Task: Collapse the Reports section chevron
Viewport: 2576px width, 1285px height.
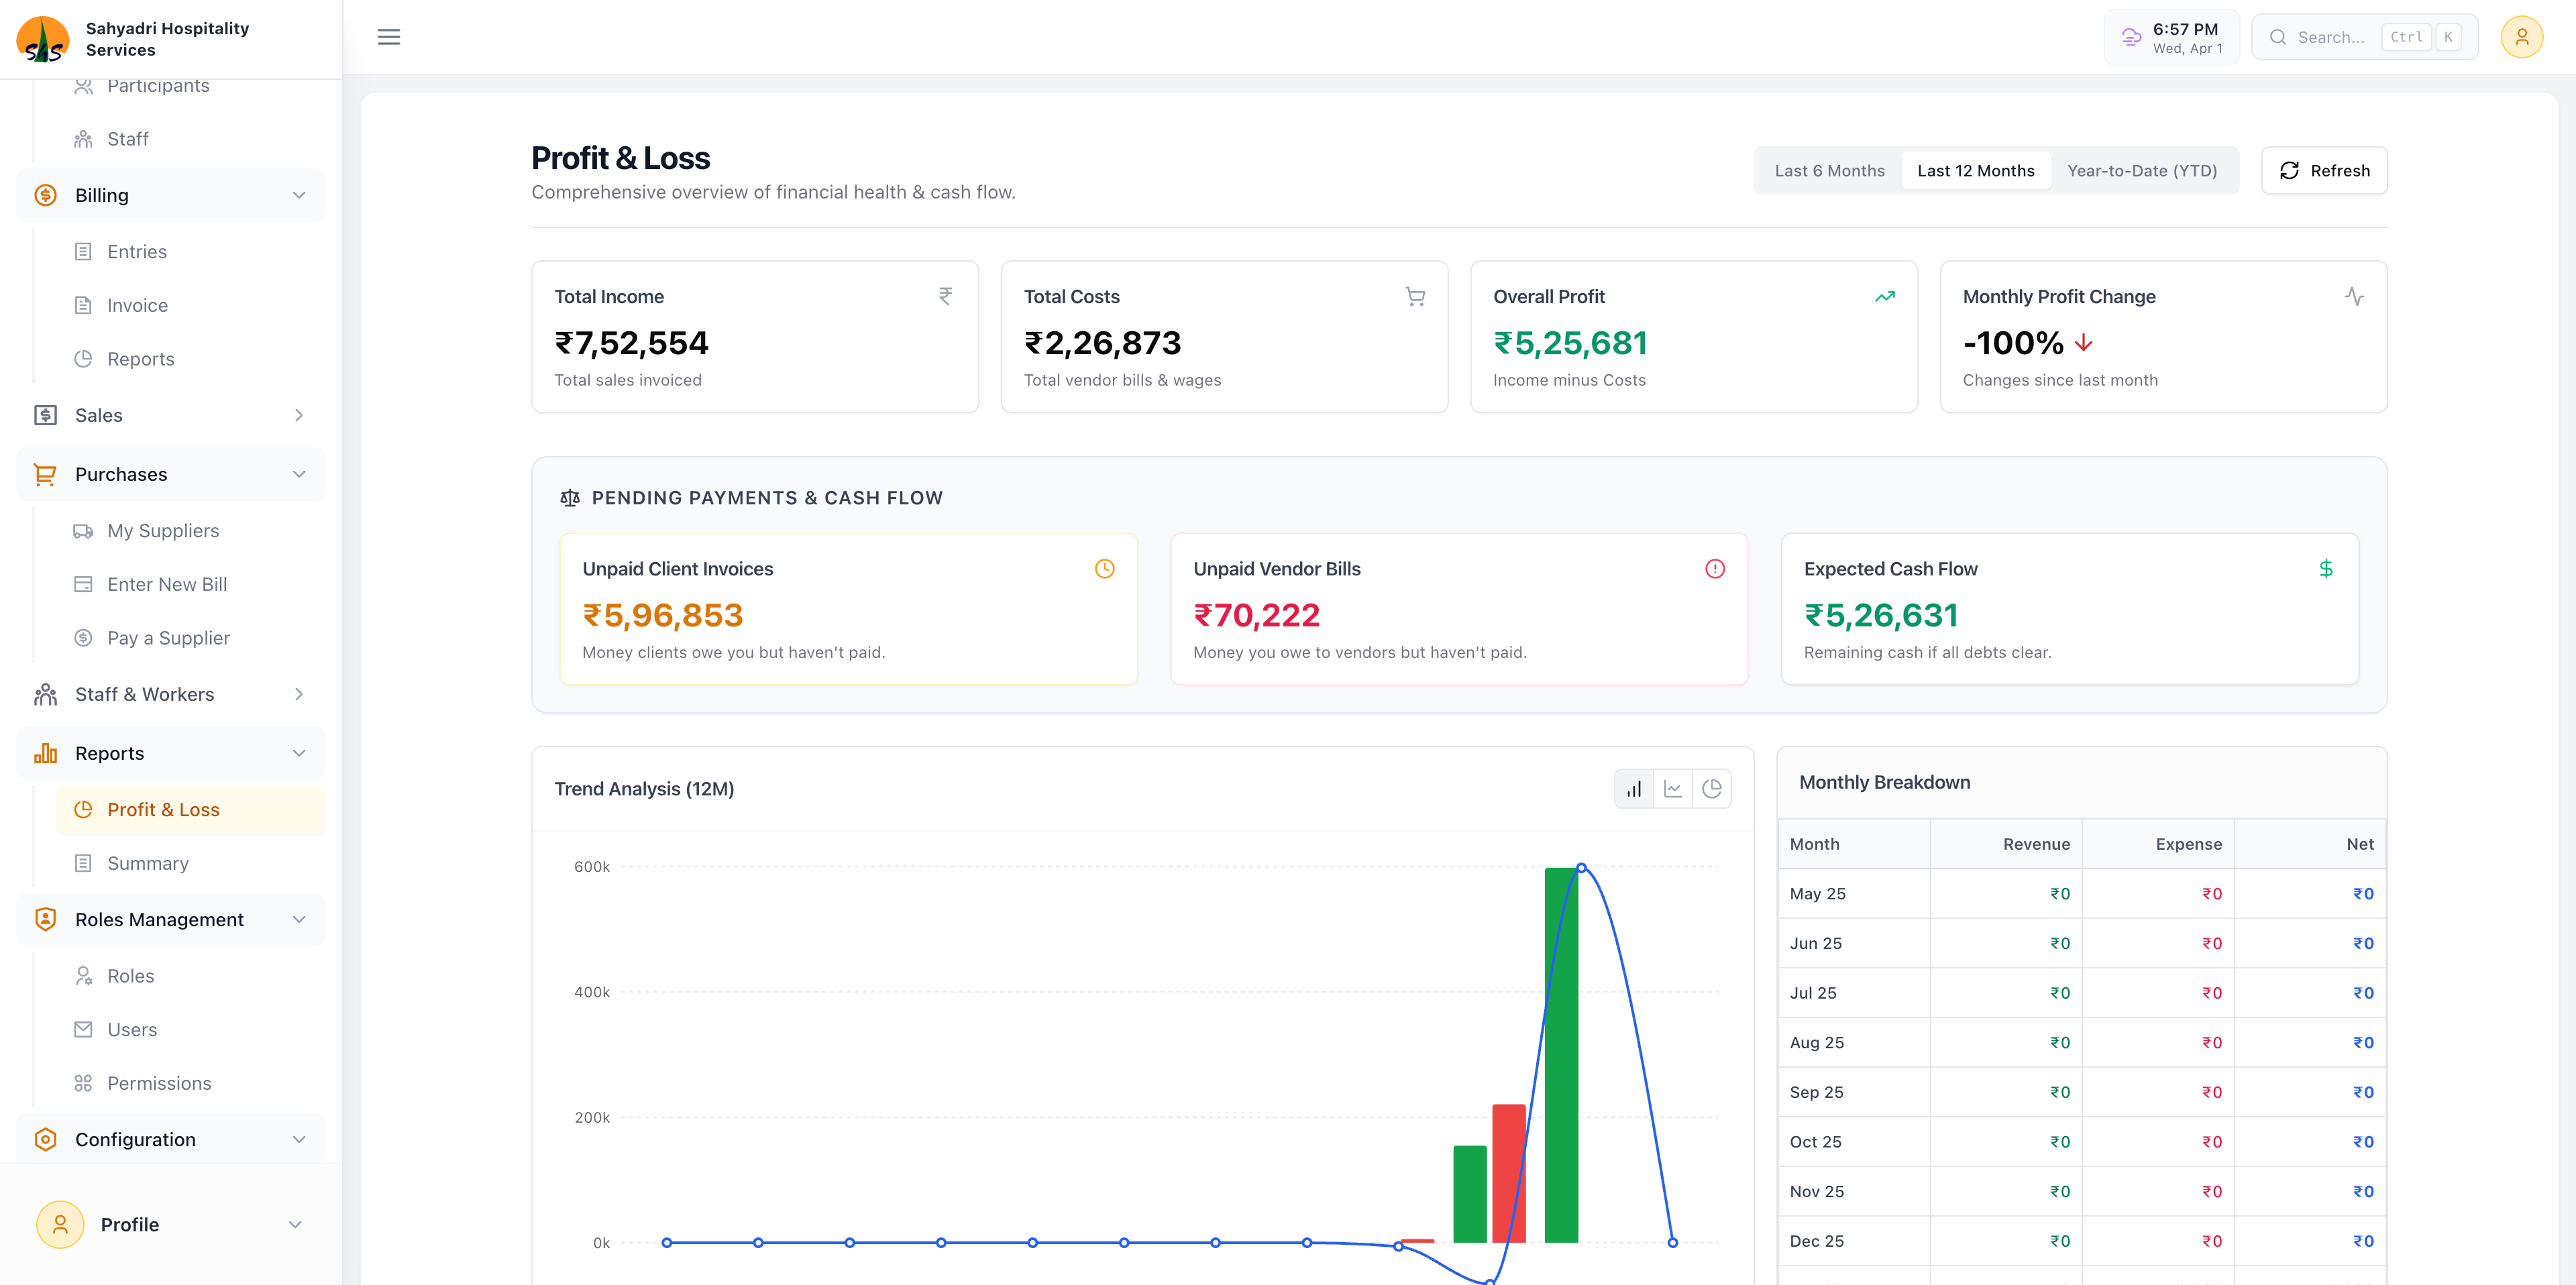Action: click(299, 753)
